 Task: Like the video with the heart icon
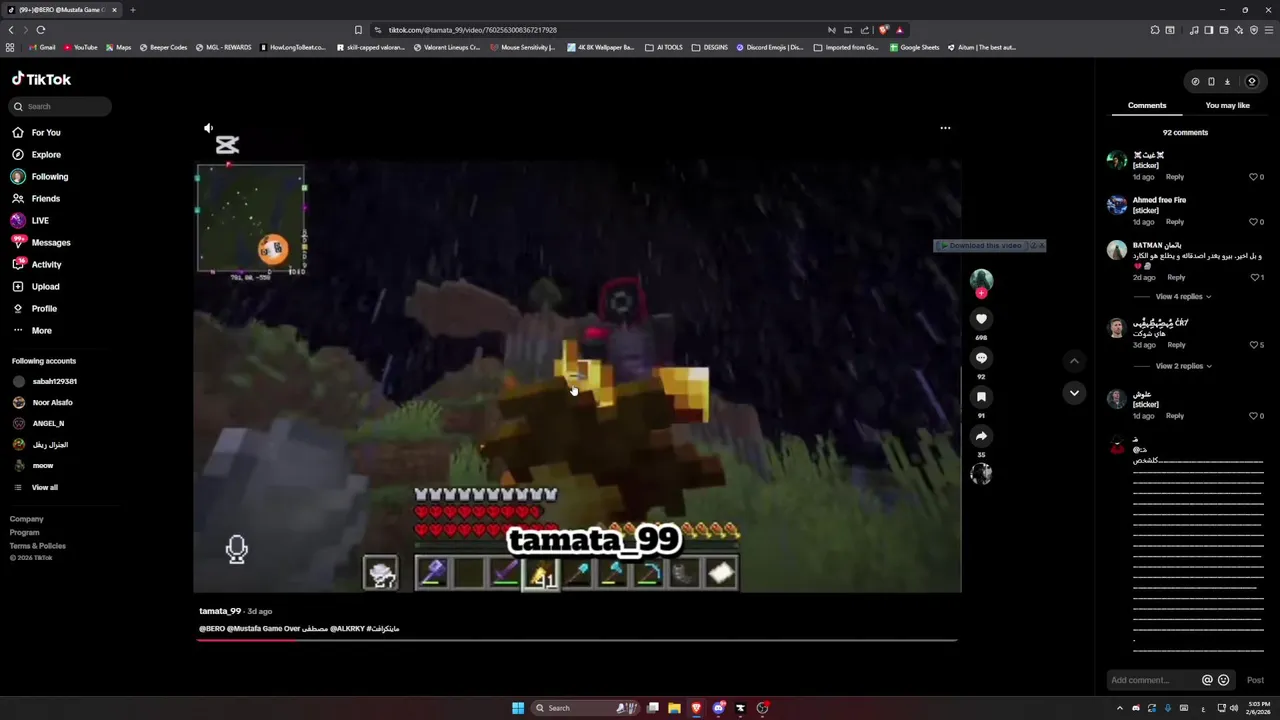click(x=981, y=319)
